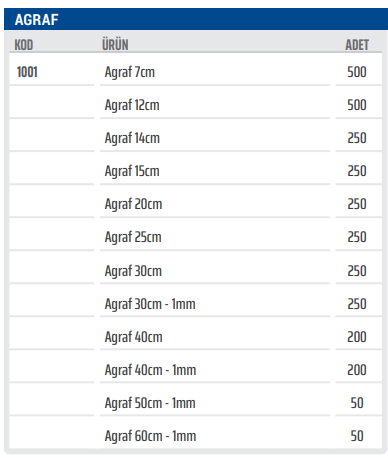Choose the Agraf 60cm - 1mm item
Image resolution: width=388 pixels, height=458 pixels.
tap(150, 436)
